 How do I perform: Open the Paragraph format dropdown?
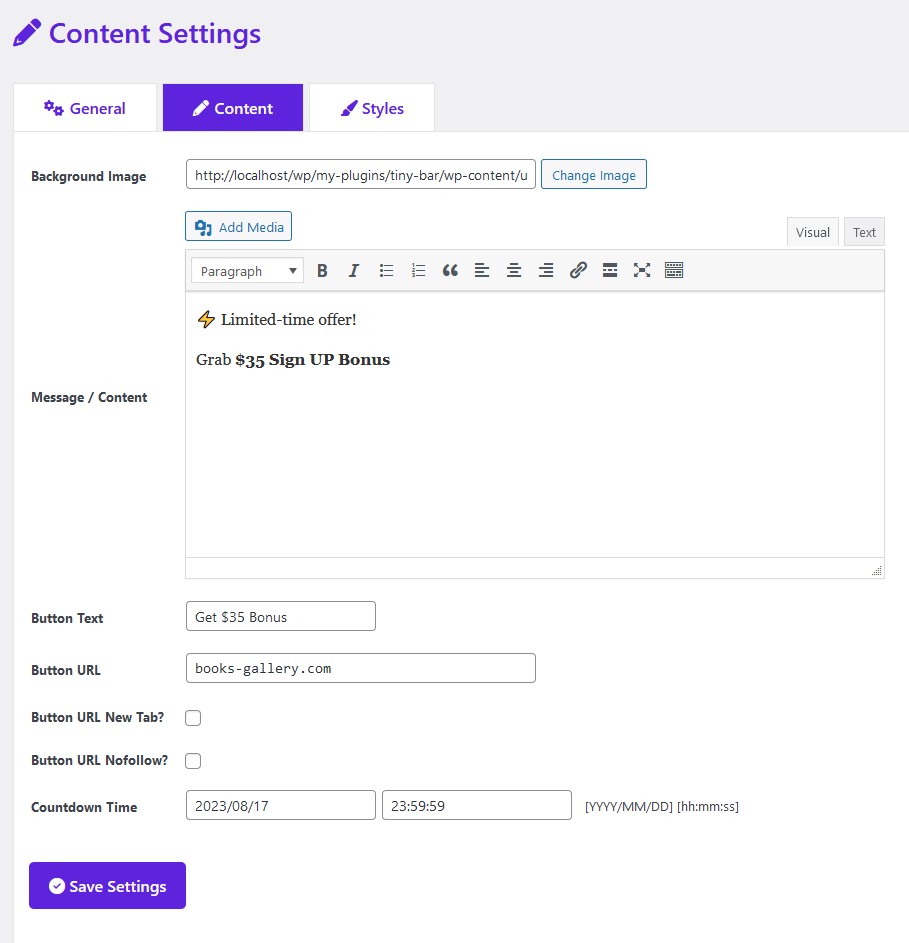(247, 271)
